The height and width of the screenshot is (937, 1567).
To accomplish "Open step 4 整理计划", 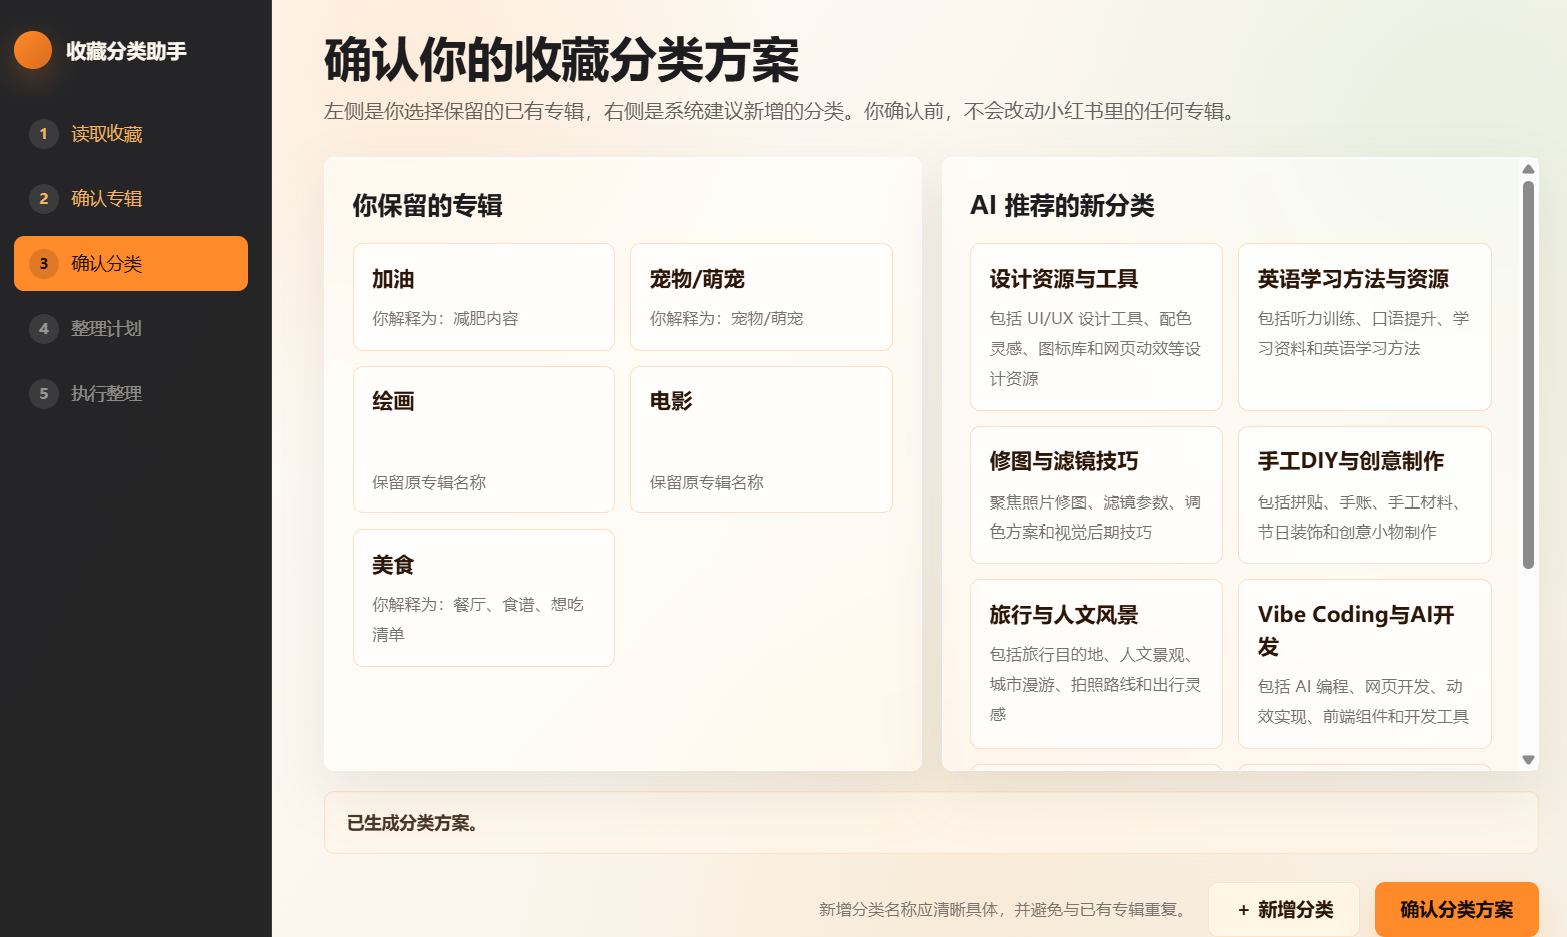I will [131, 329].
